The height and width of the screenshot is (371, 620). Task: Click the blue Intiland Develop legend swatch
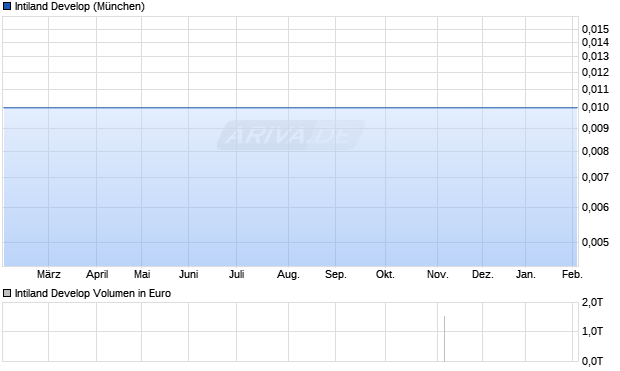pos(7,6)
